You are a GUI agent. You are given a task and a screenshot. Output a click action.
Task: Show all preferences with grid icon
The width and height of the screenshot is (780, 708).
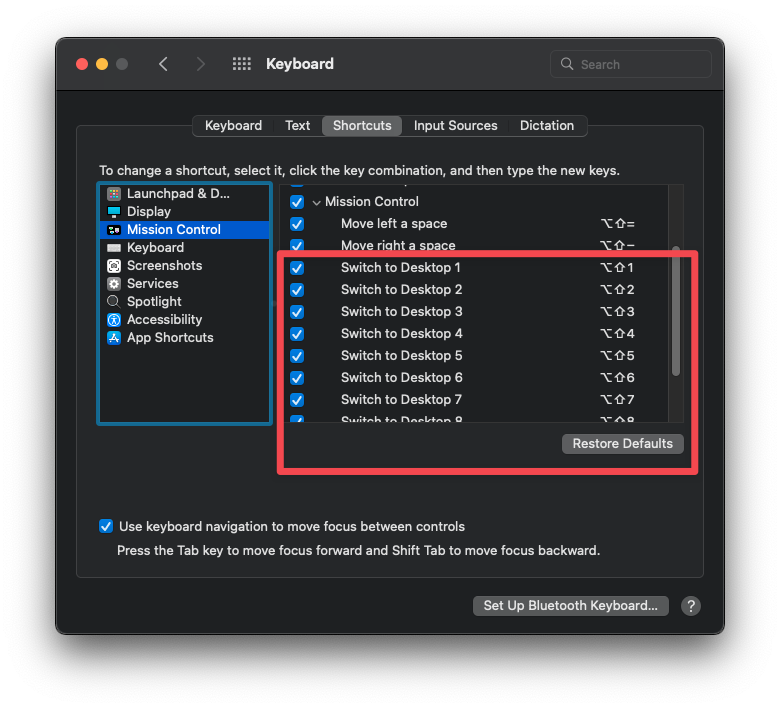tap(242, 64)
